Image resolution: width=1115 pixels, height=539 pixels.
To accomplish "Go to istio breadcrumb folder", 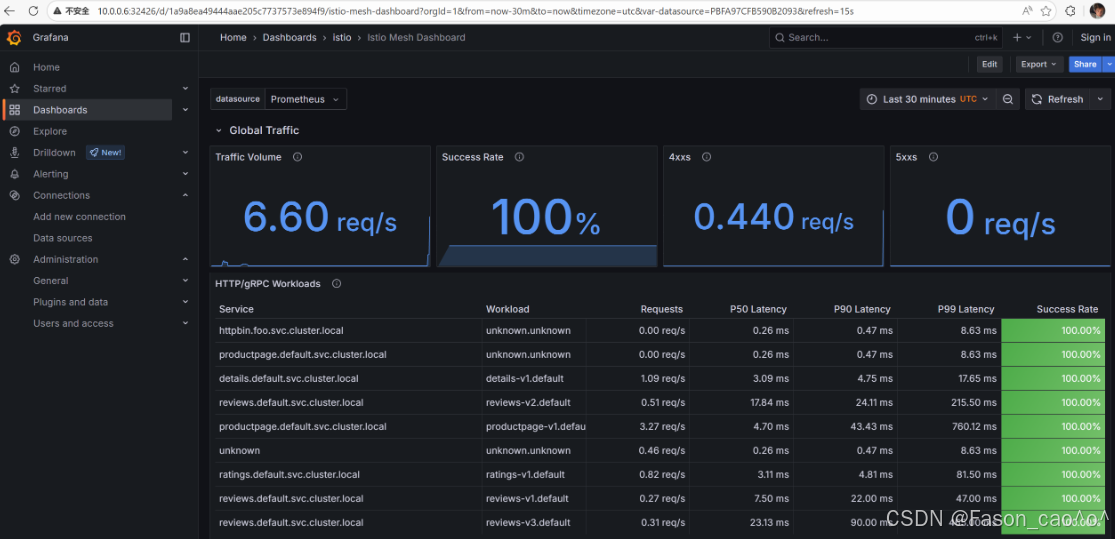I will [x=342, y=38].
